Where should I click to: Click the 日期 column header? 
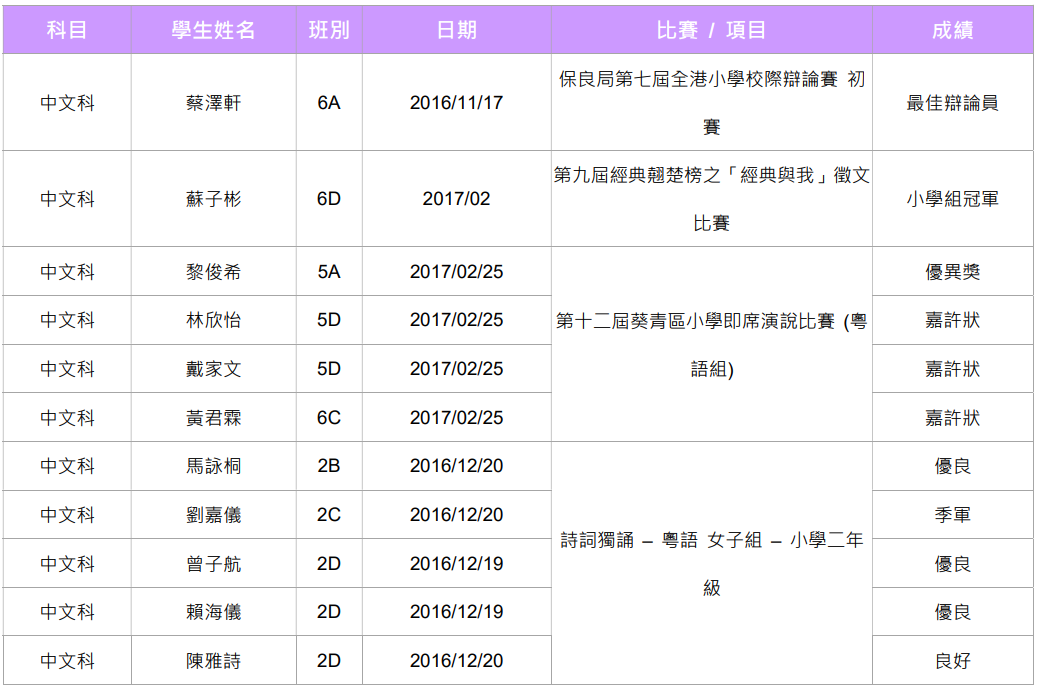456,30
